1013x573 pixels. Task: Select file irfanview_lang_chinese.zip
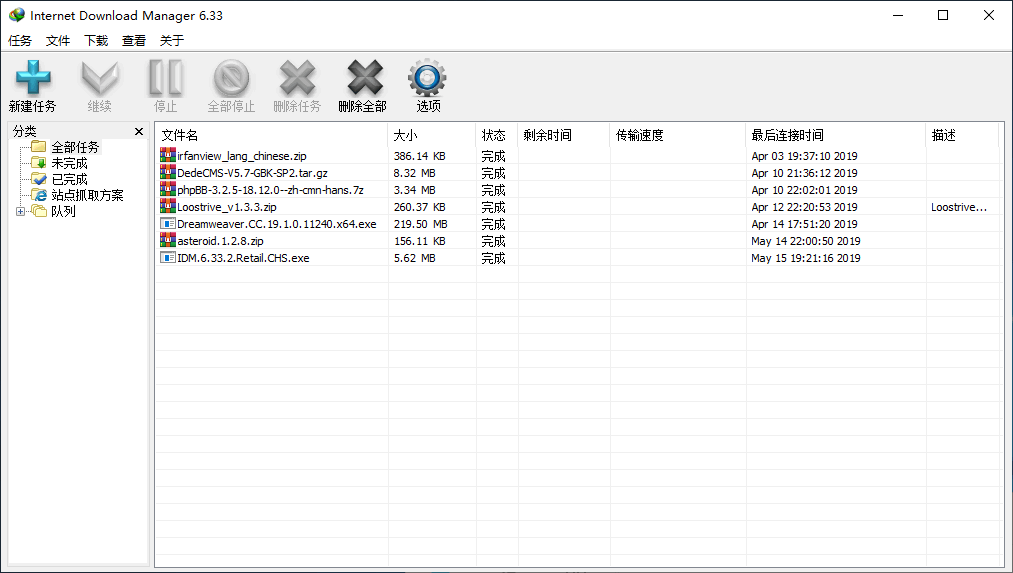pyautogui.click(x=242, y=156)
